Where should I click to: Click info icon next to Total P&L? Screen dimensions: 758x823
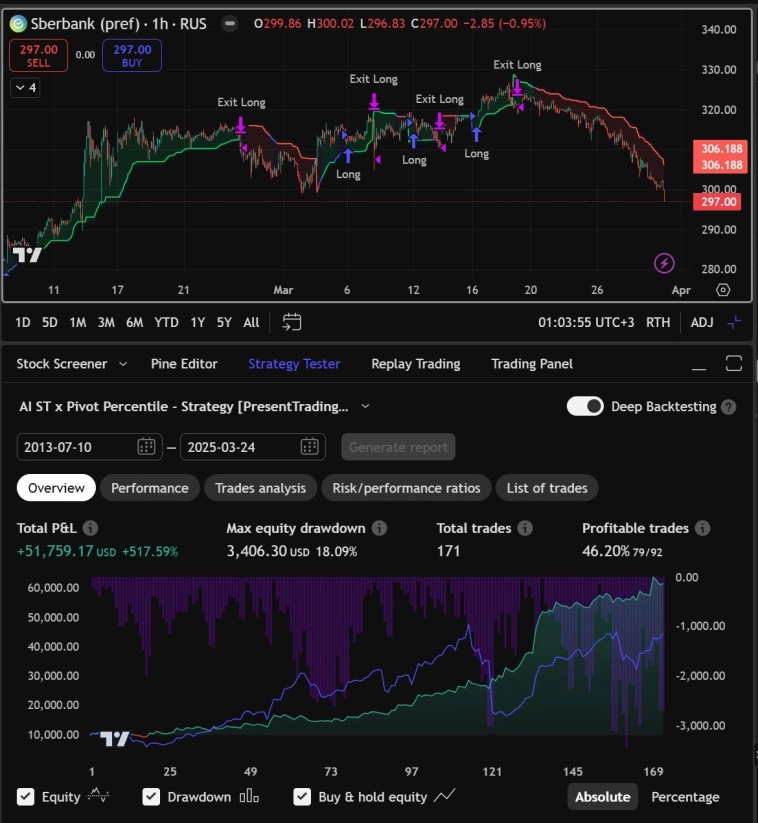point(91,528)
